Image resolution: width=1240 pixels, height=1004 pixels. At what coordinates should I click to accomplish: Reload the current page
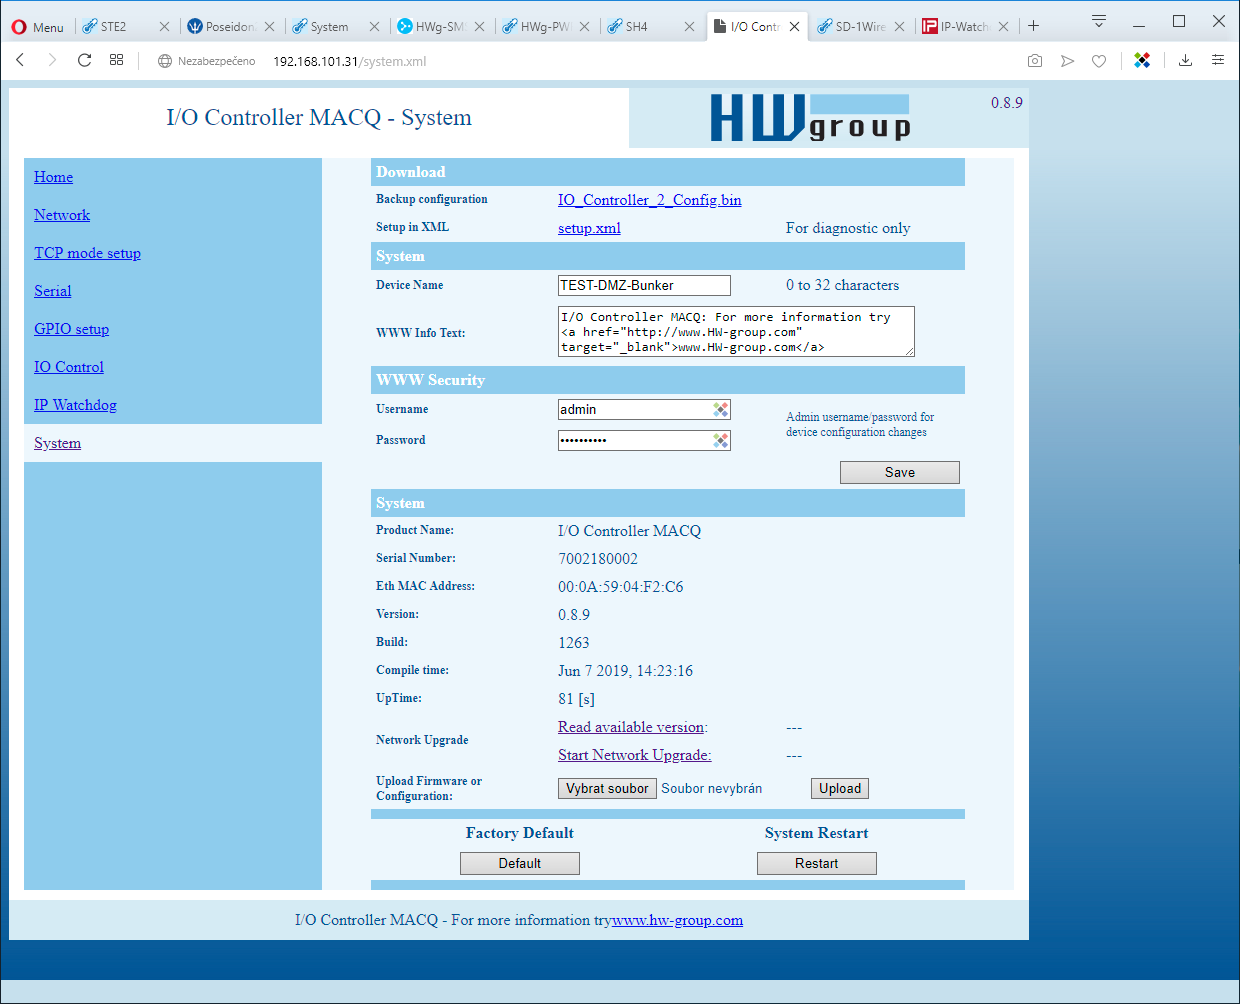click(85, 61)
